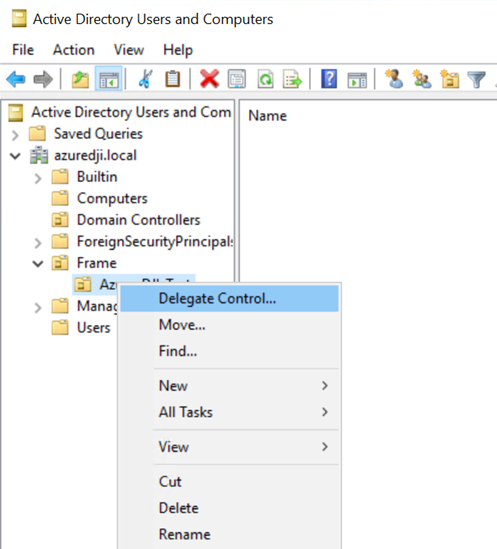Screen dimensions: 497x549
Task: Click the Domain Controllers OU folder icon
Action: tap(60, 220)
